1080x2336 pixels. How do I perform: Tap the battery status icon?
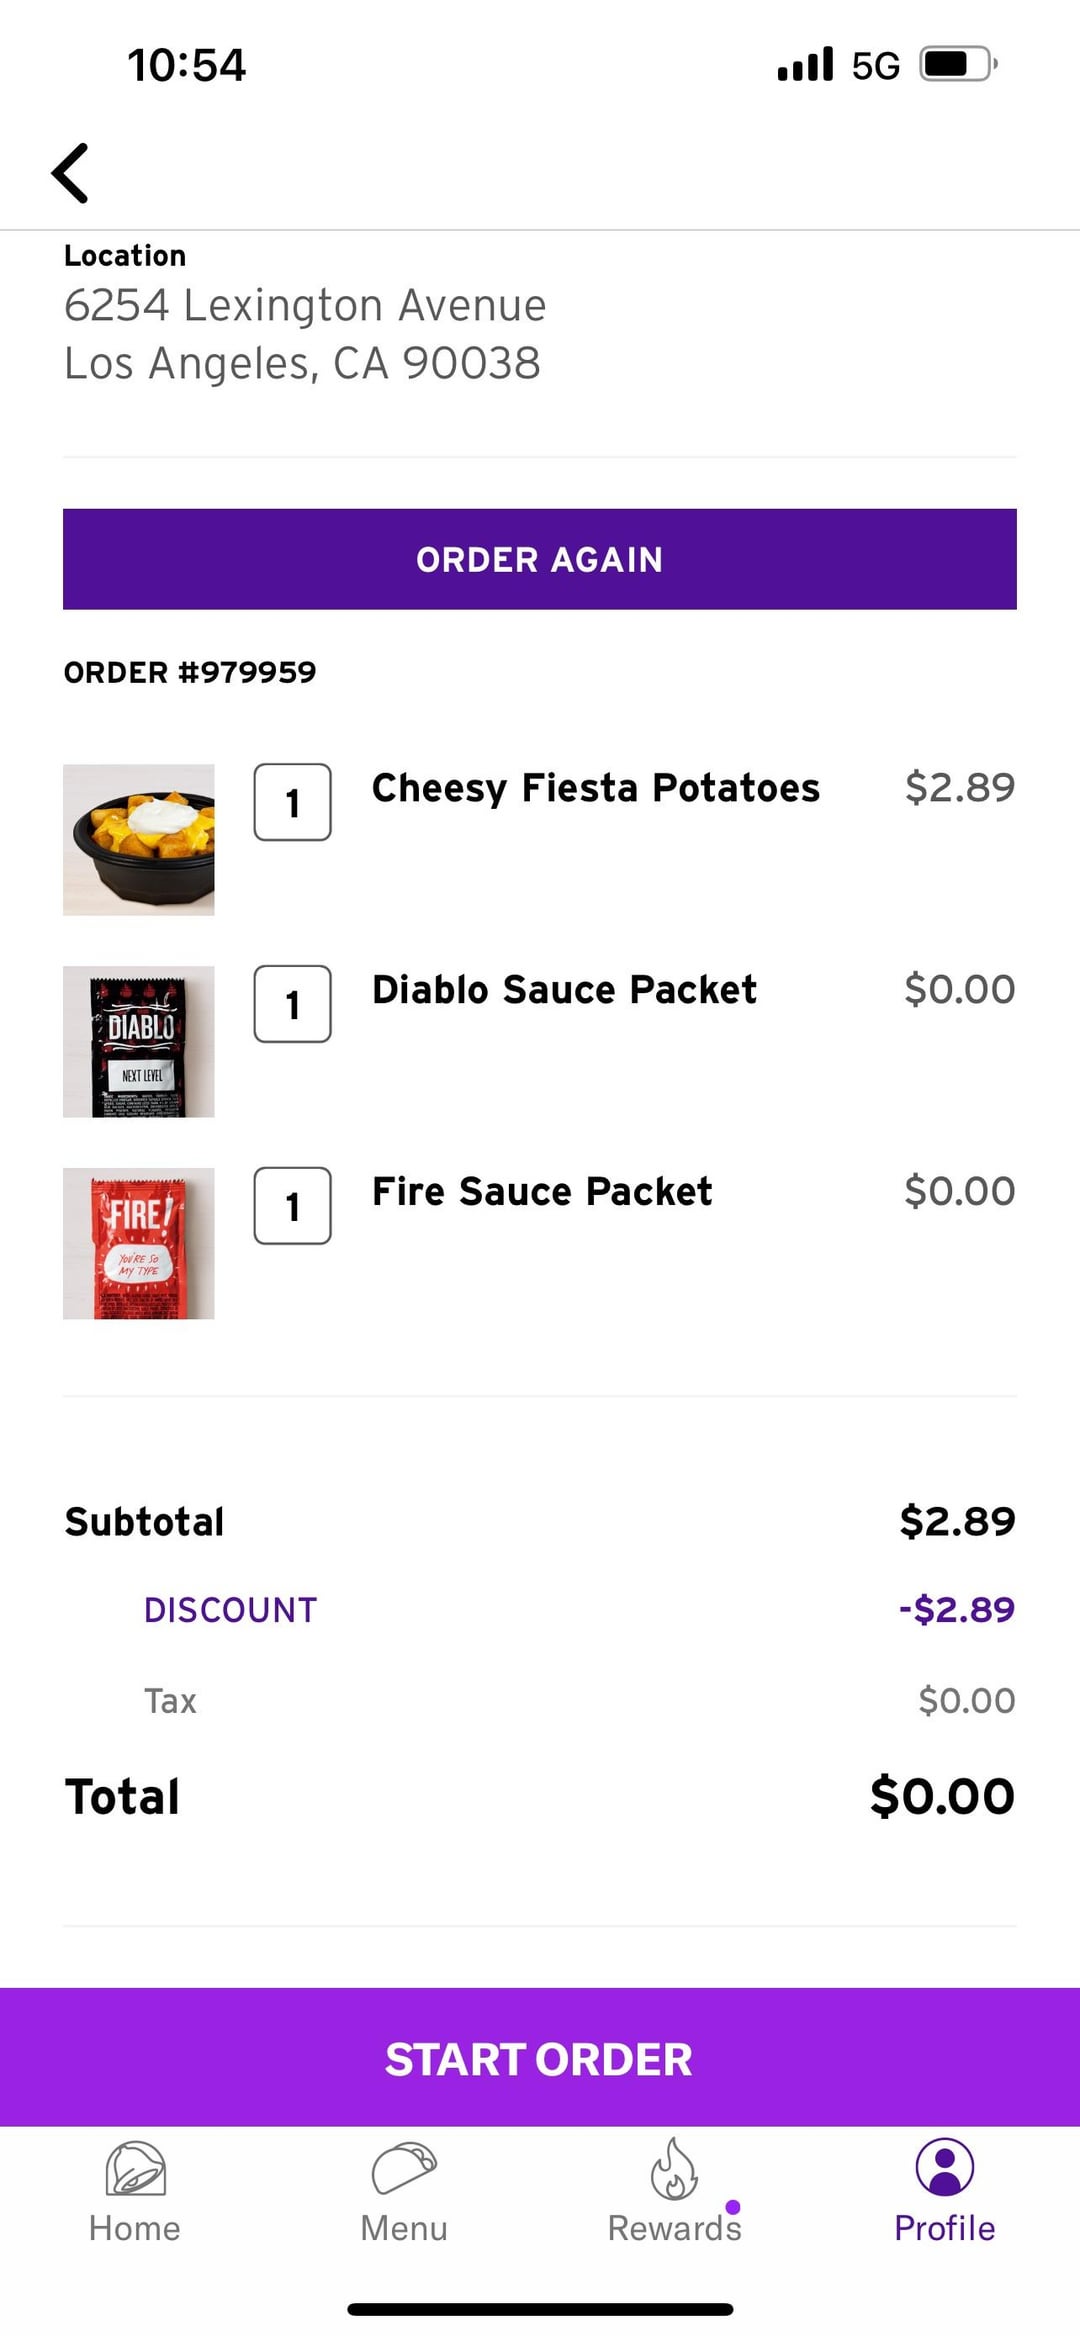[958, 64]
